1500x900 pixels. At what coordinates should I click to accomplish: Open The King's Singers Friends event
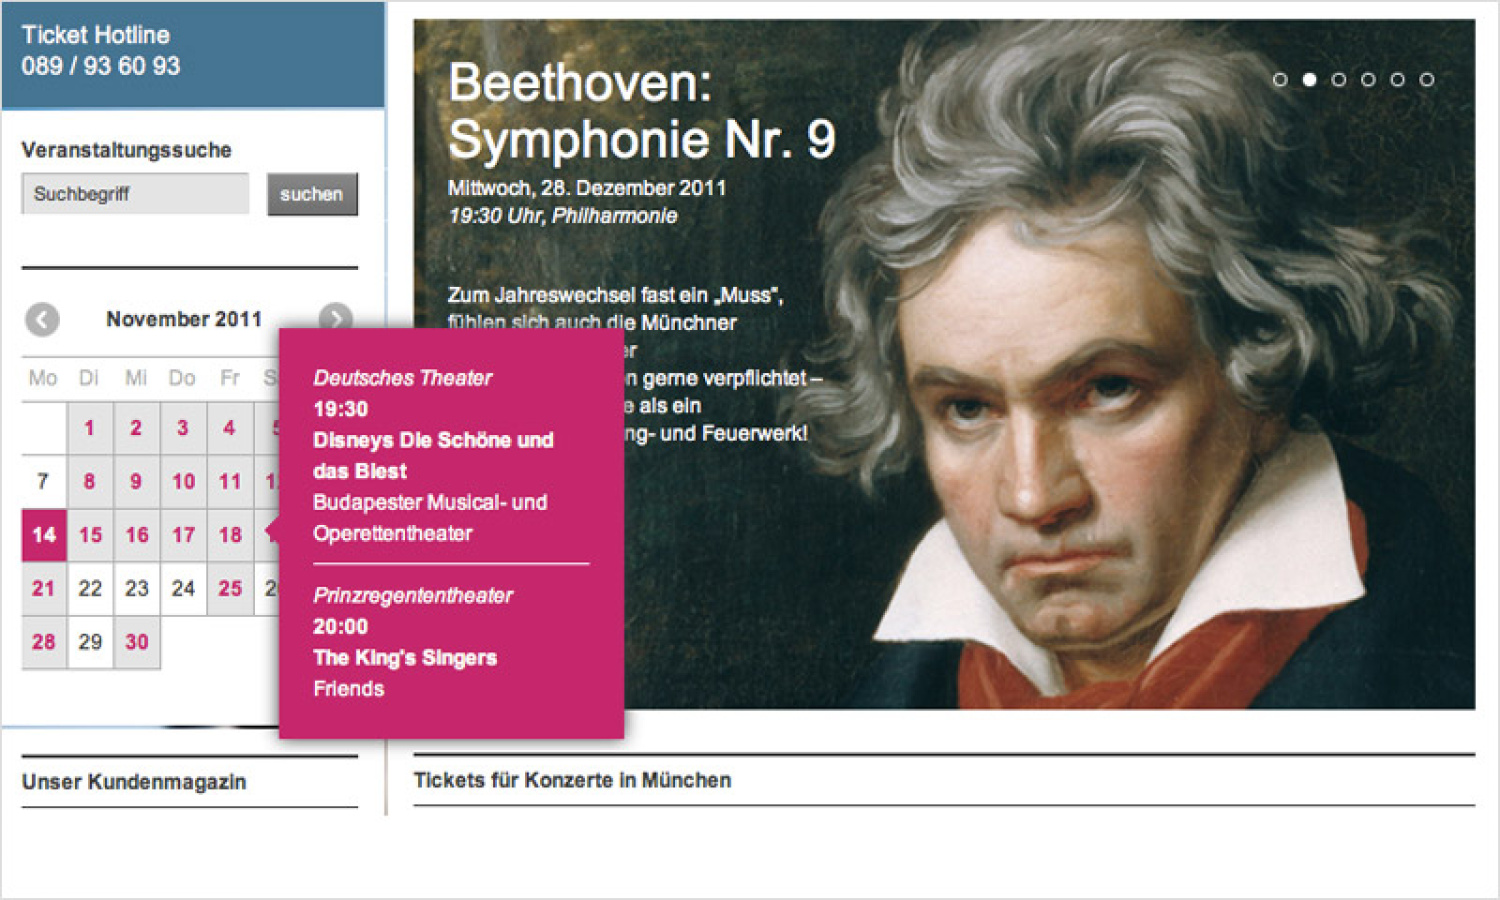[x=405, y=658]
